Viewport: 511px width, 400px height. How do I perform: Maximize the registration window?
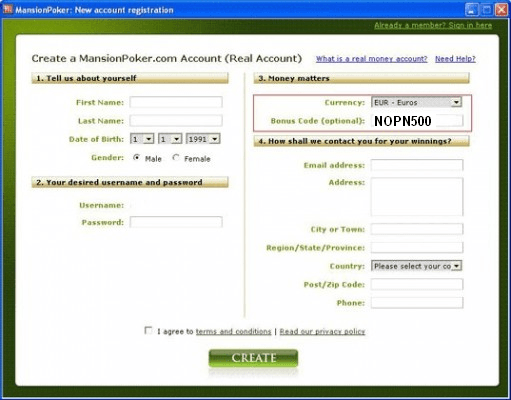[x=486, y=10]
